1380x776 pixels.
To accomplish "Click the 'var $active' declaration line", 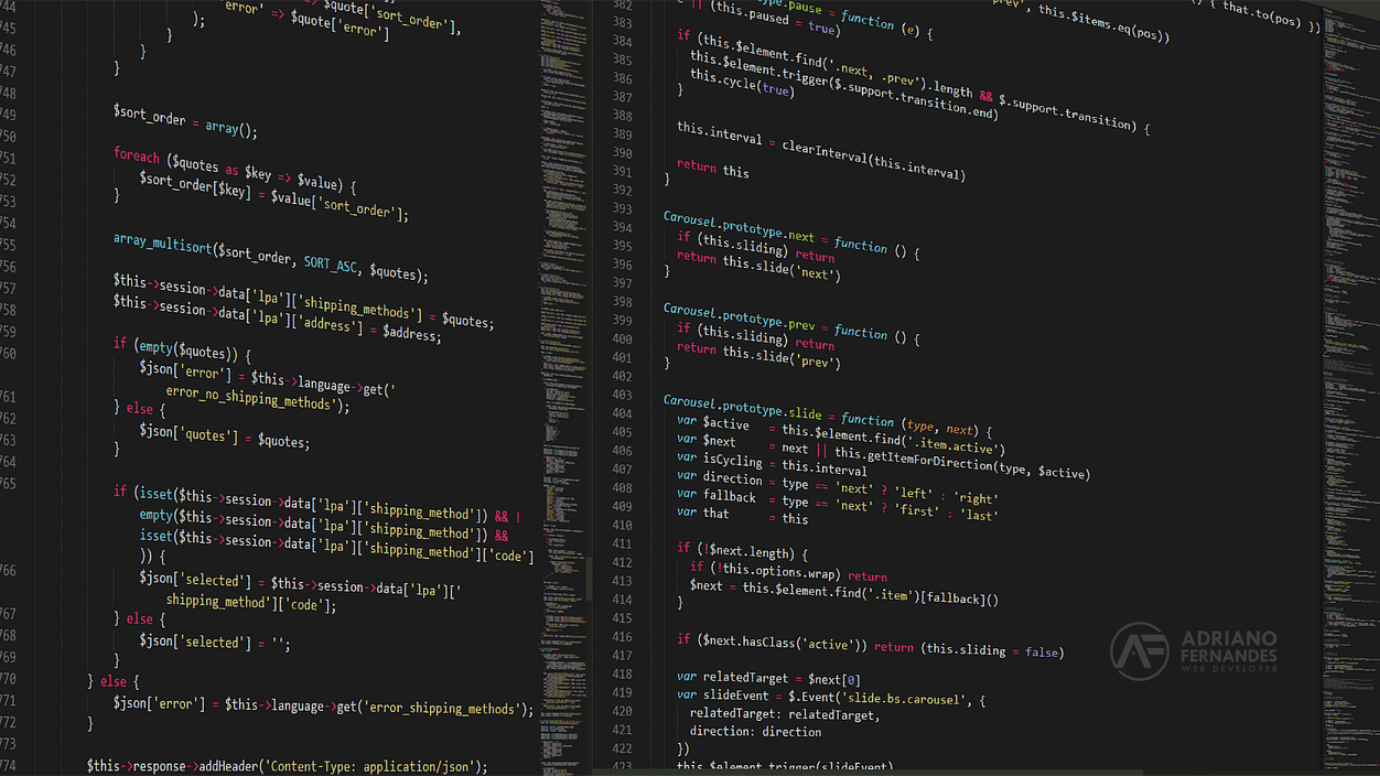I will [x=841, y=435].
